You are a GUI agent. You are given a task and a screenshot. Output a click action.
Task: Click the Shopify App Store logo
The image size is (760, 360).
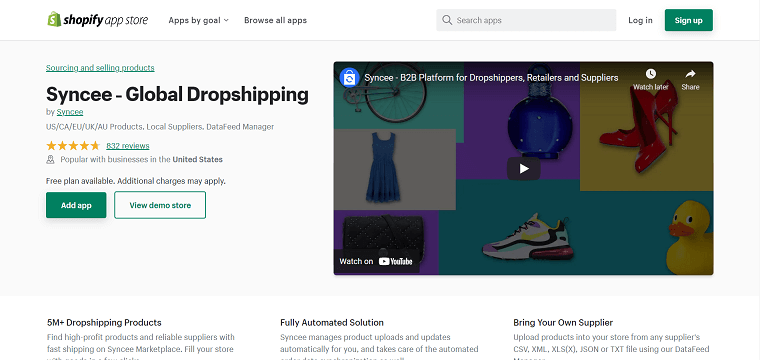97,20
